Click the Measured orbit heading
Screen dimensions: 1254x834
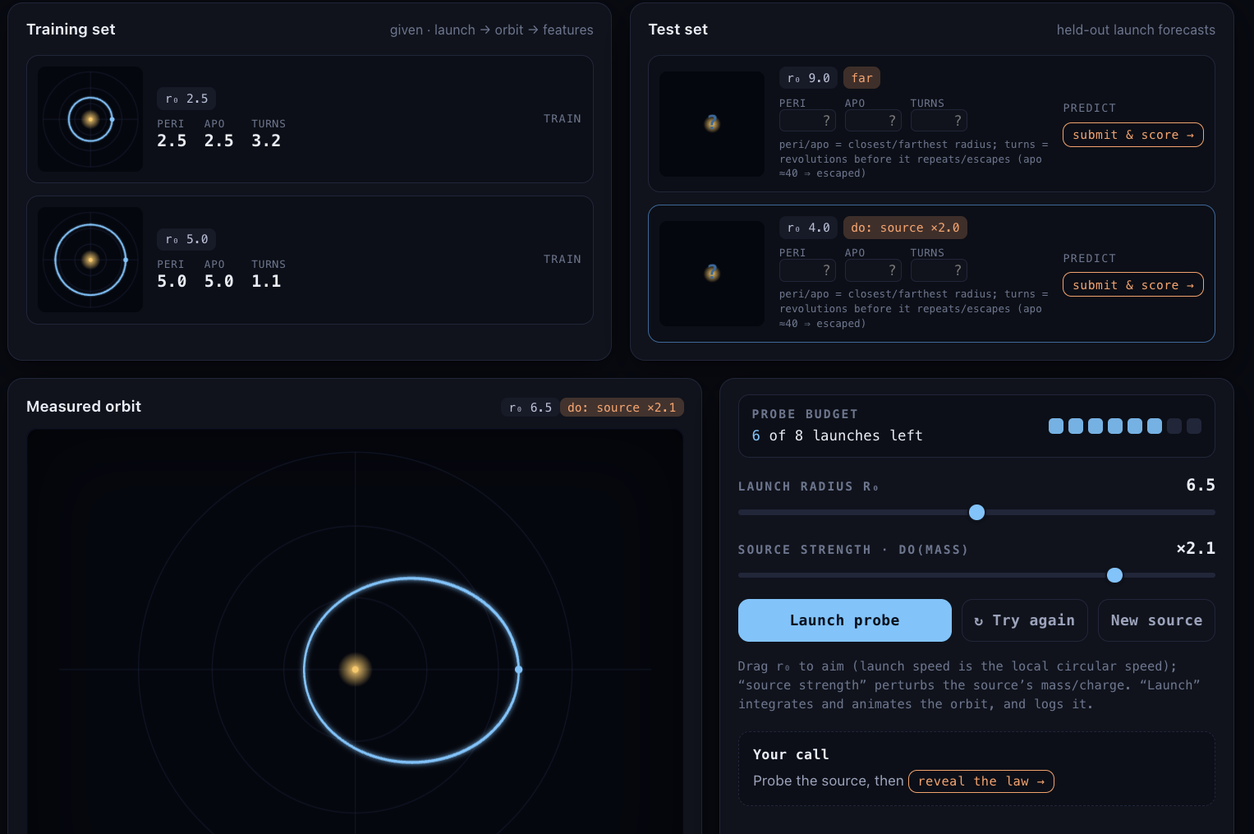(x=84, y=407)
